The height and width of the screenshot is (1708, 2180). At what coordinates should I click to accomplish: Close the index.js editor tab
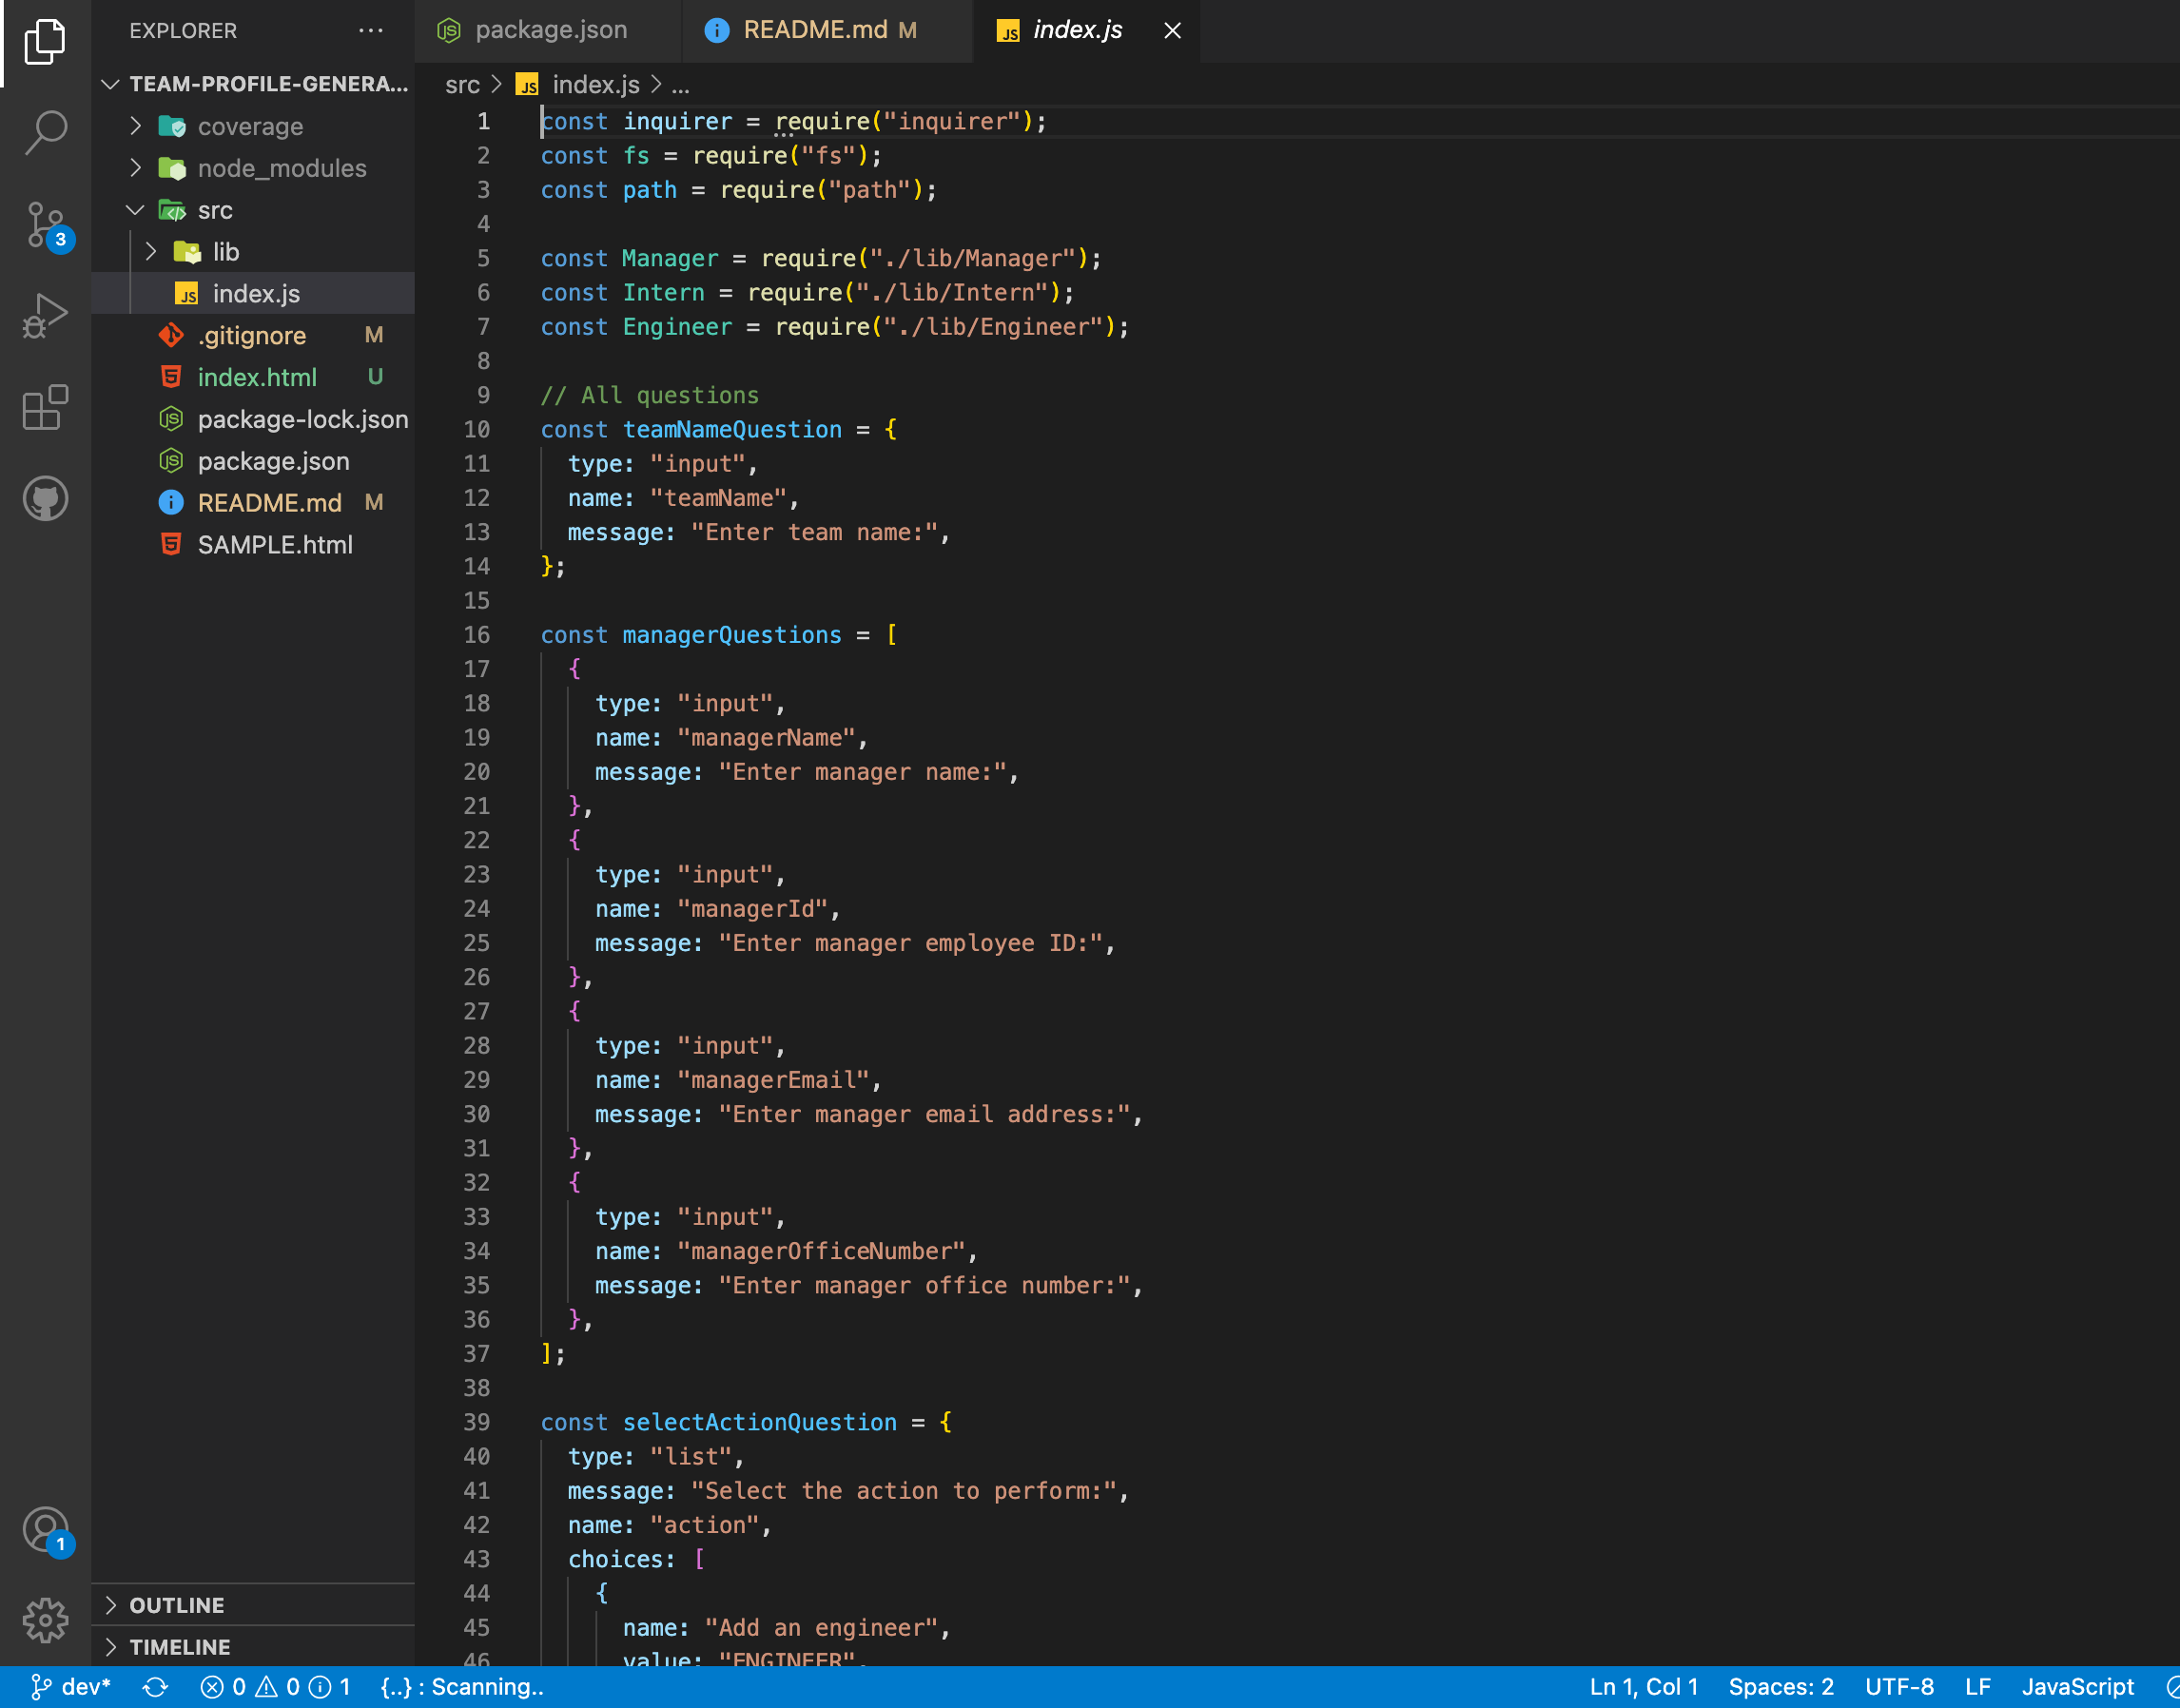[x=1172, y=31]
